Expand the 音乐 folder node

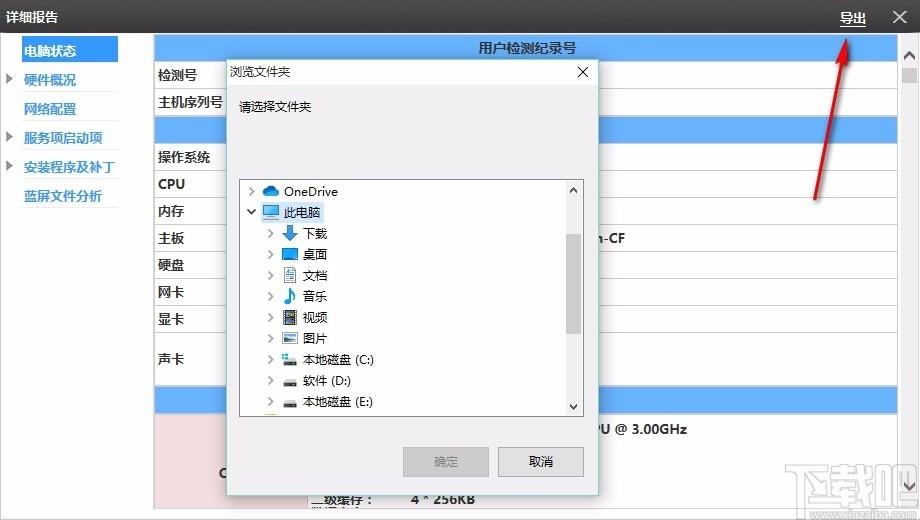pos(270,296)
